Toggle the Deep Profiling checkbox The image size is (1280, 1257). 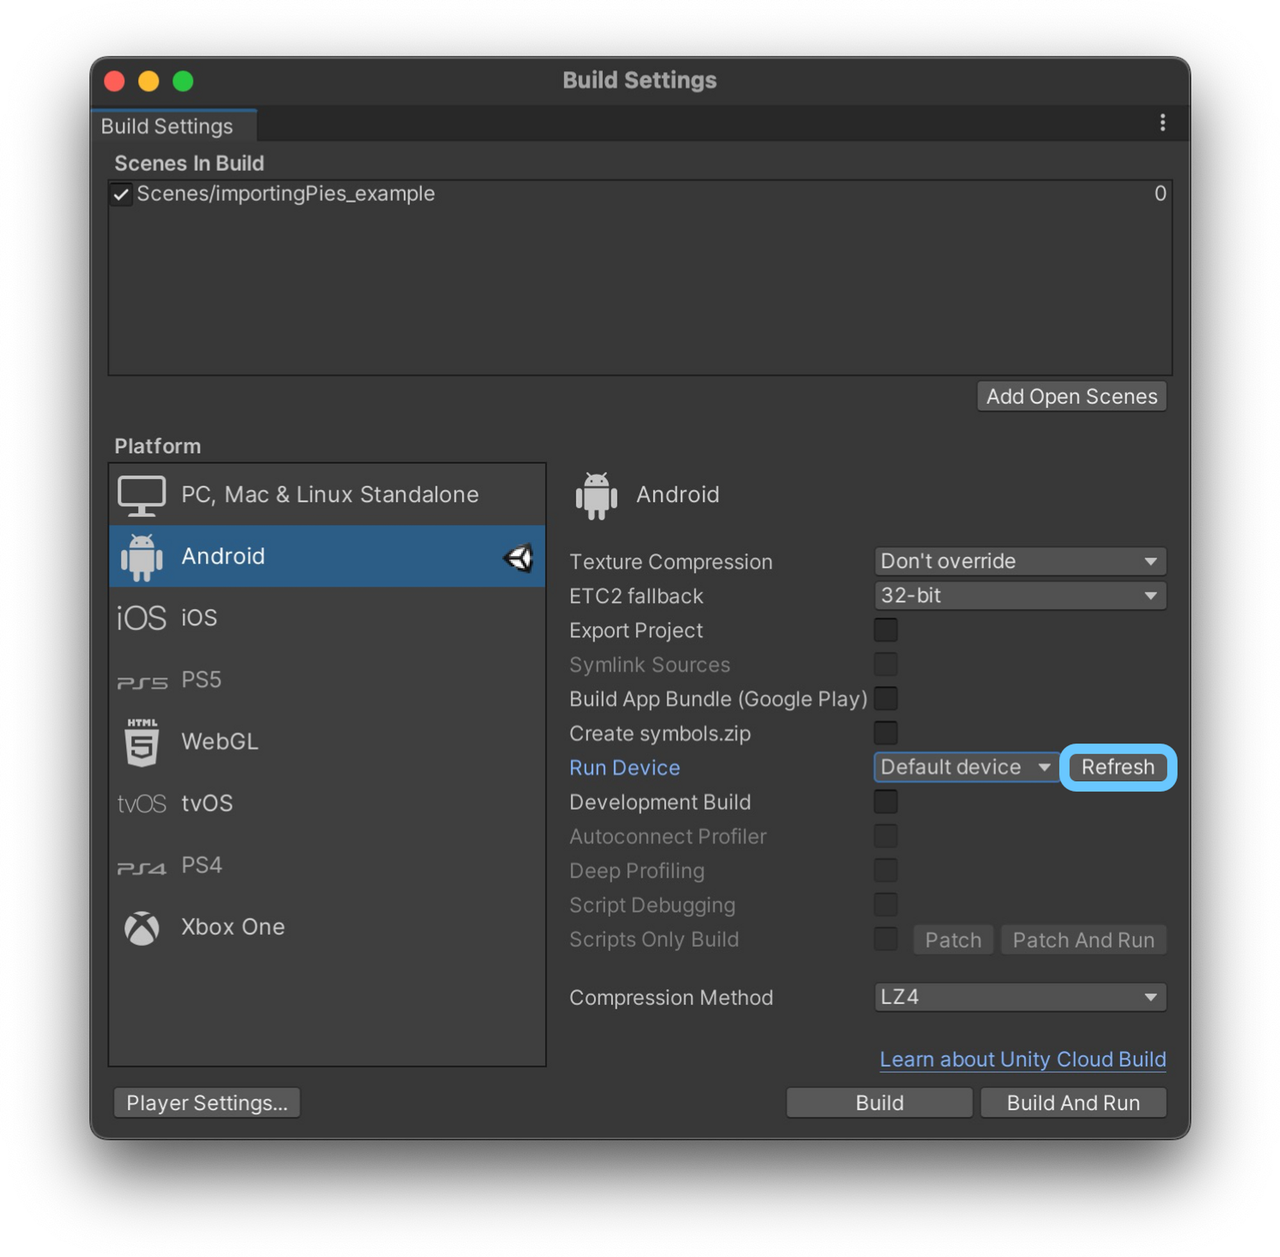pyautogui.click(x=886, y=870)
